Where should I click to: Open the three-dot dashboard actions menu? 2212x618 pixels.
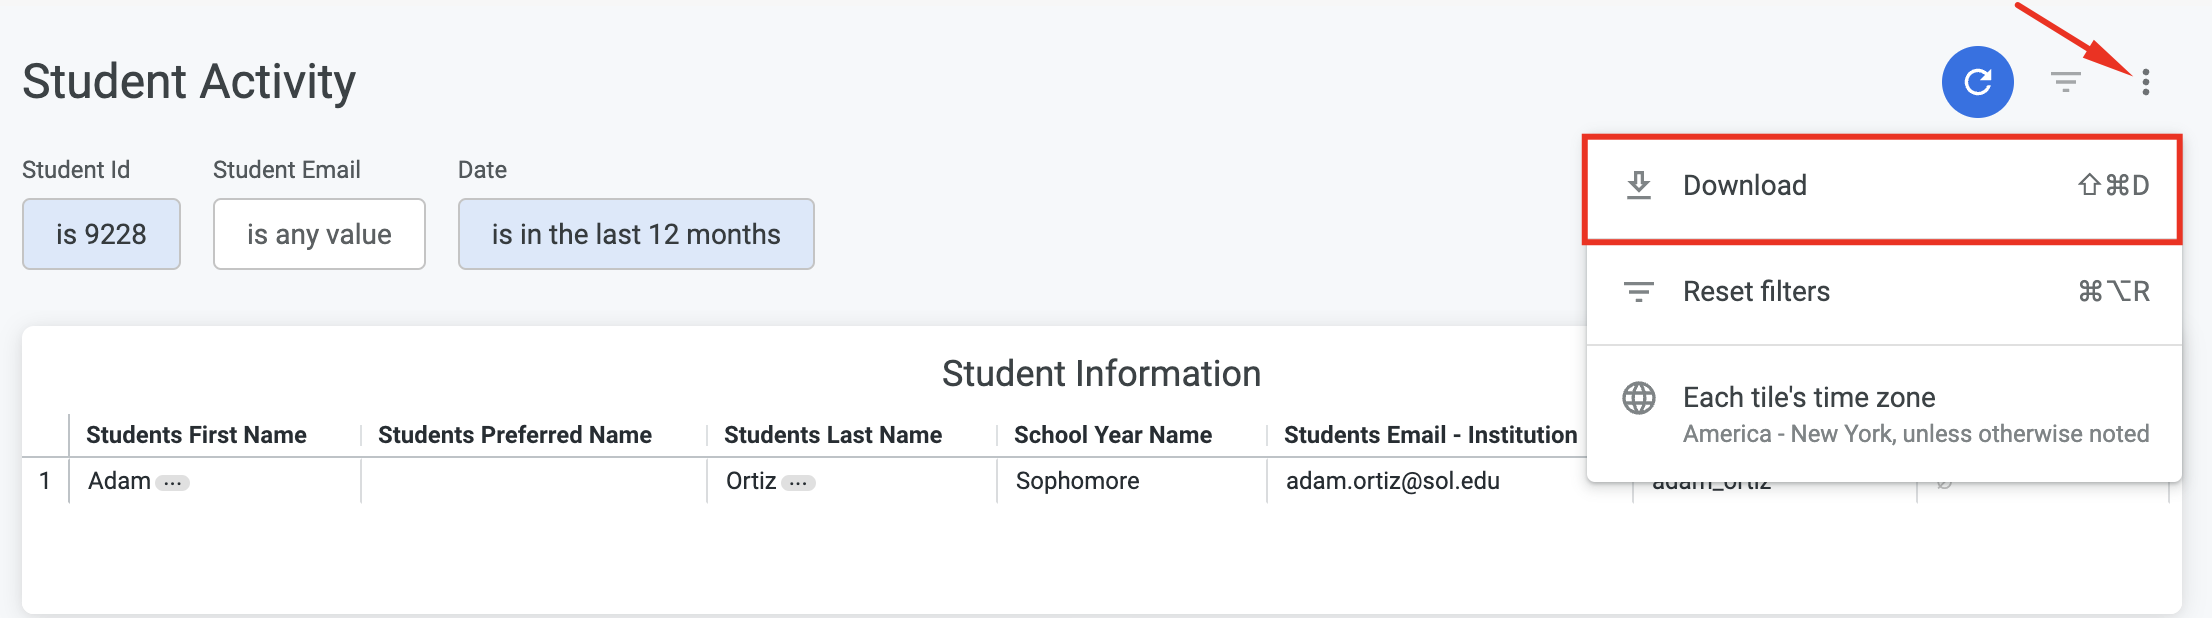tap(2145, 82)
